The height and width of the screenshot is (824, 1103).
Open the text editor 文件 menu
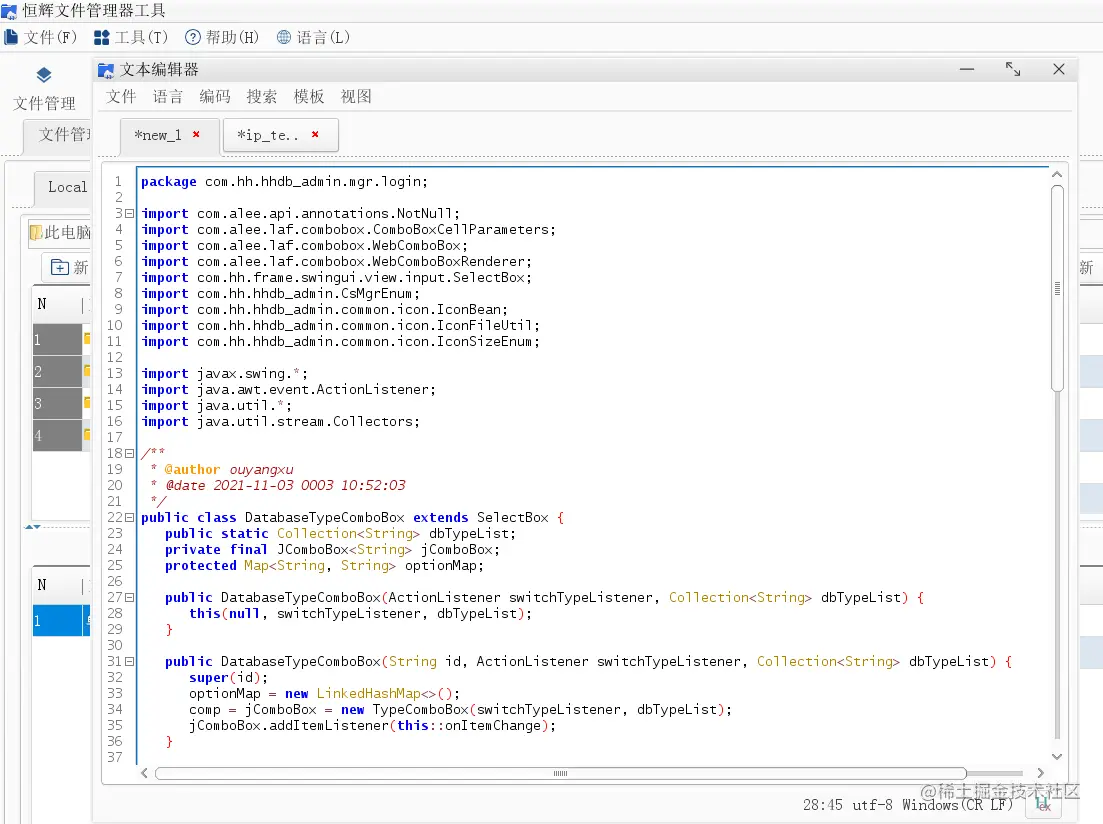pos(121,96)
